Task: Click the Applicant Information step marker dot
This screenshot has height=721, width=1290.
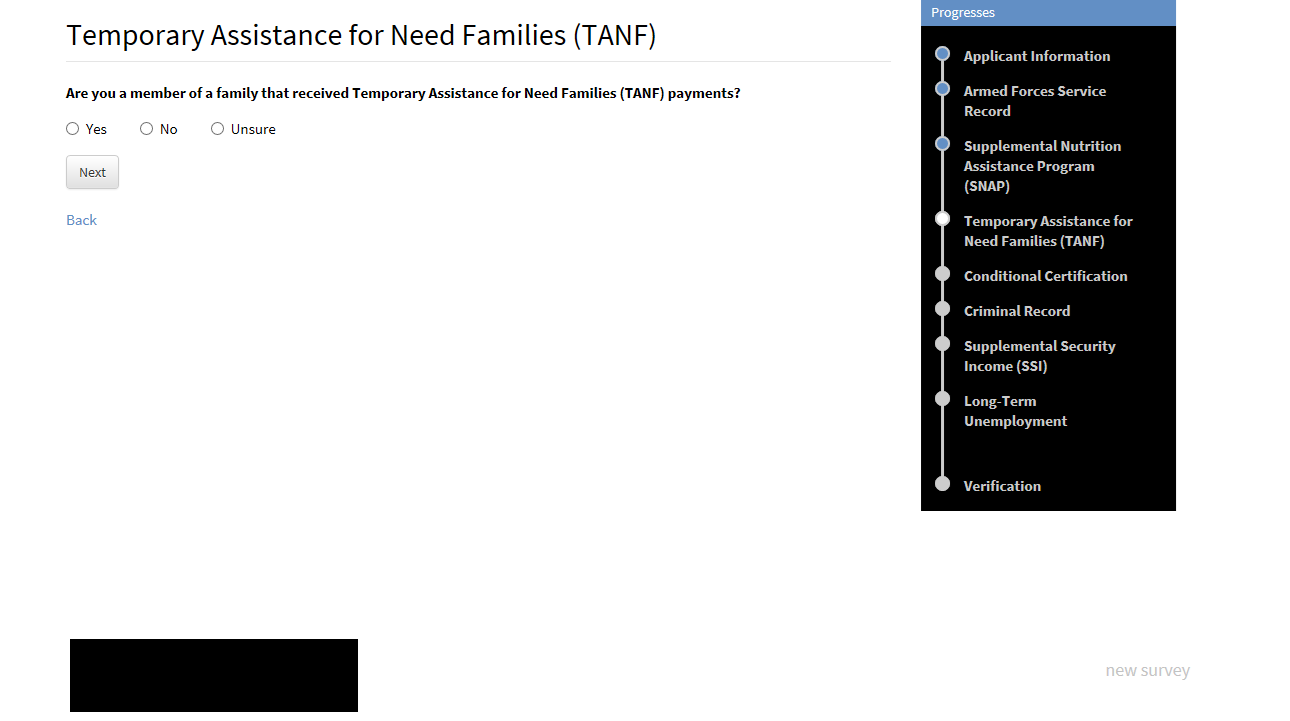Action: (942, 54)
